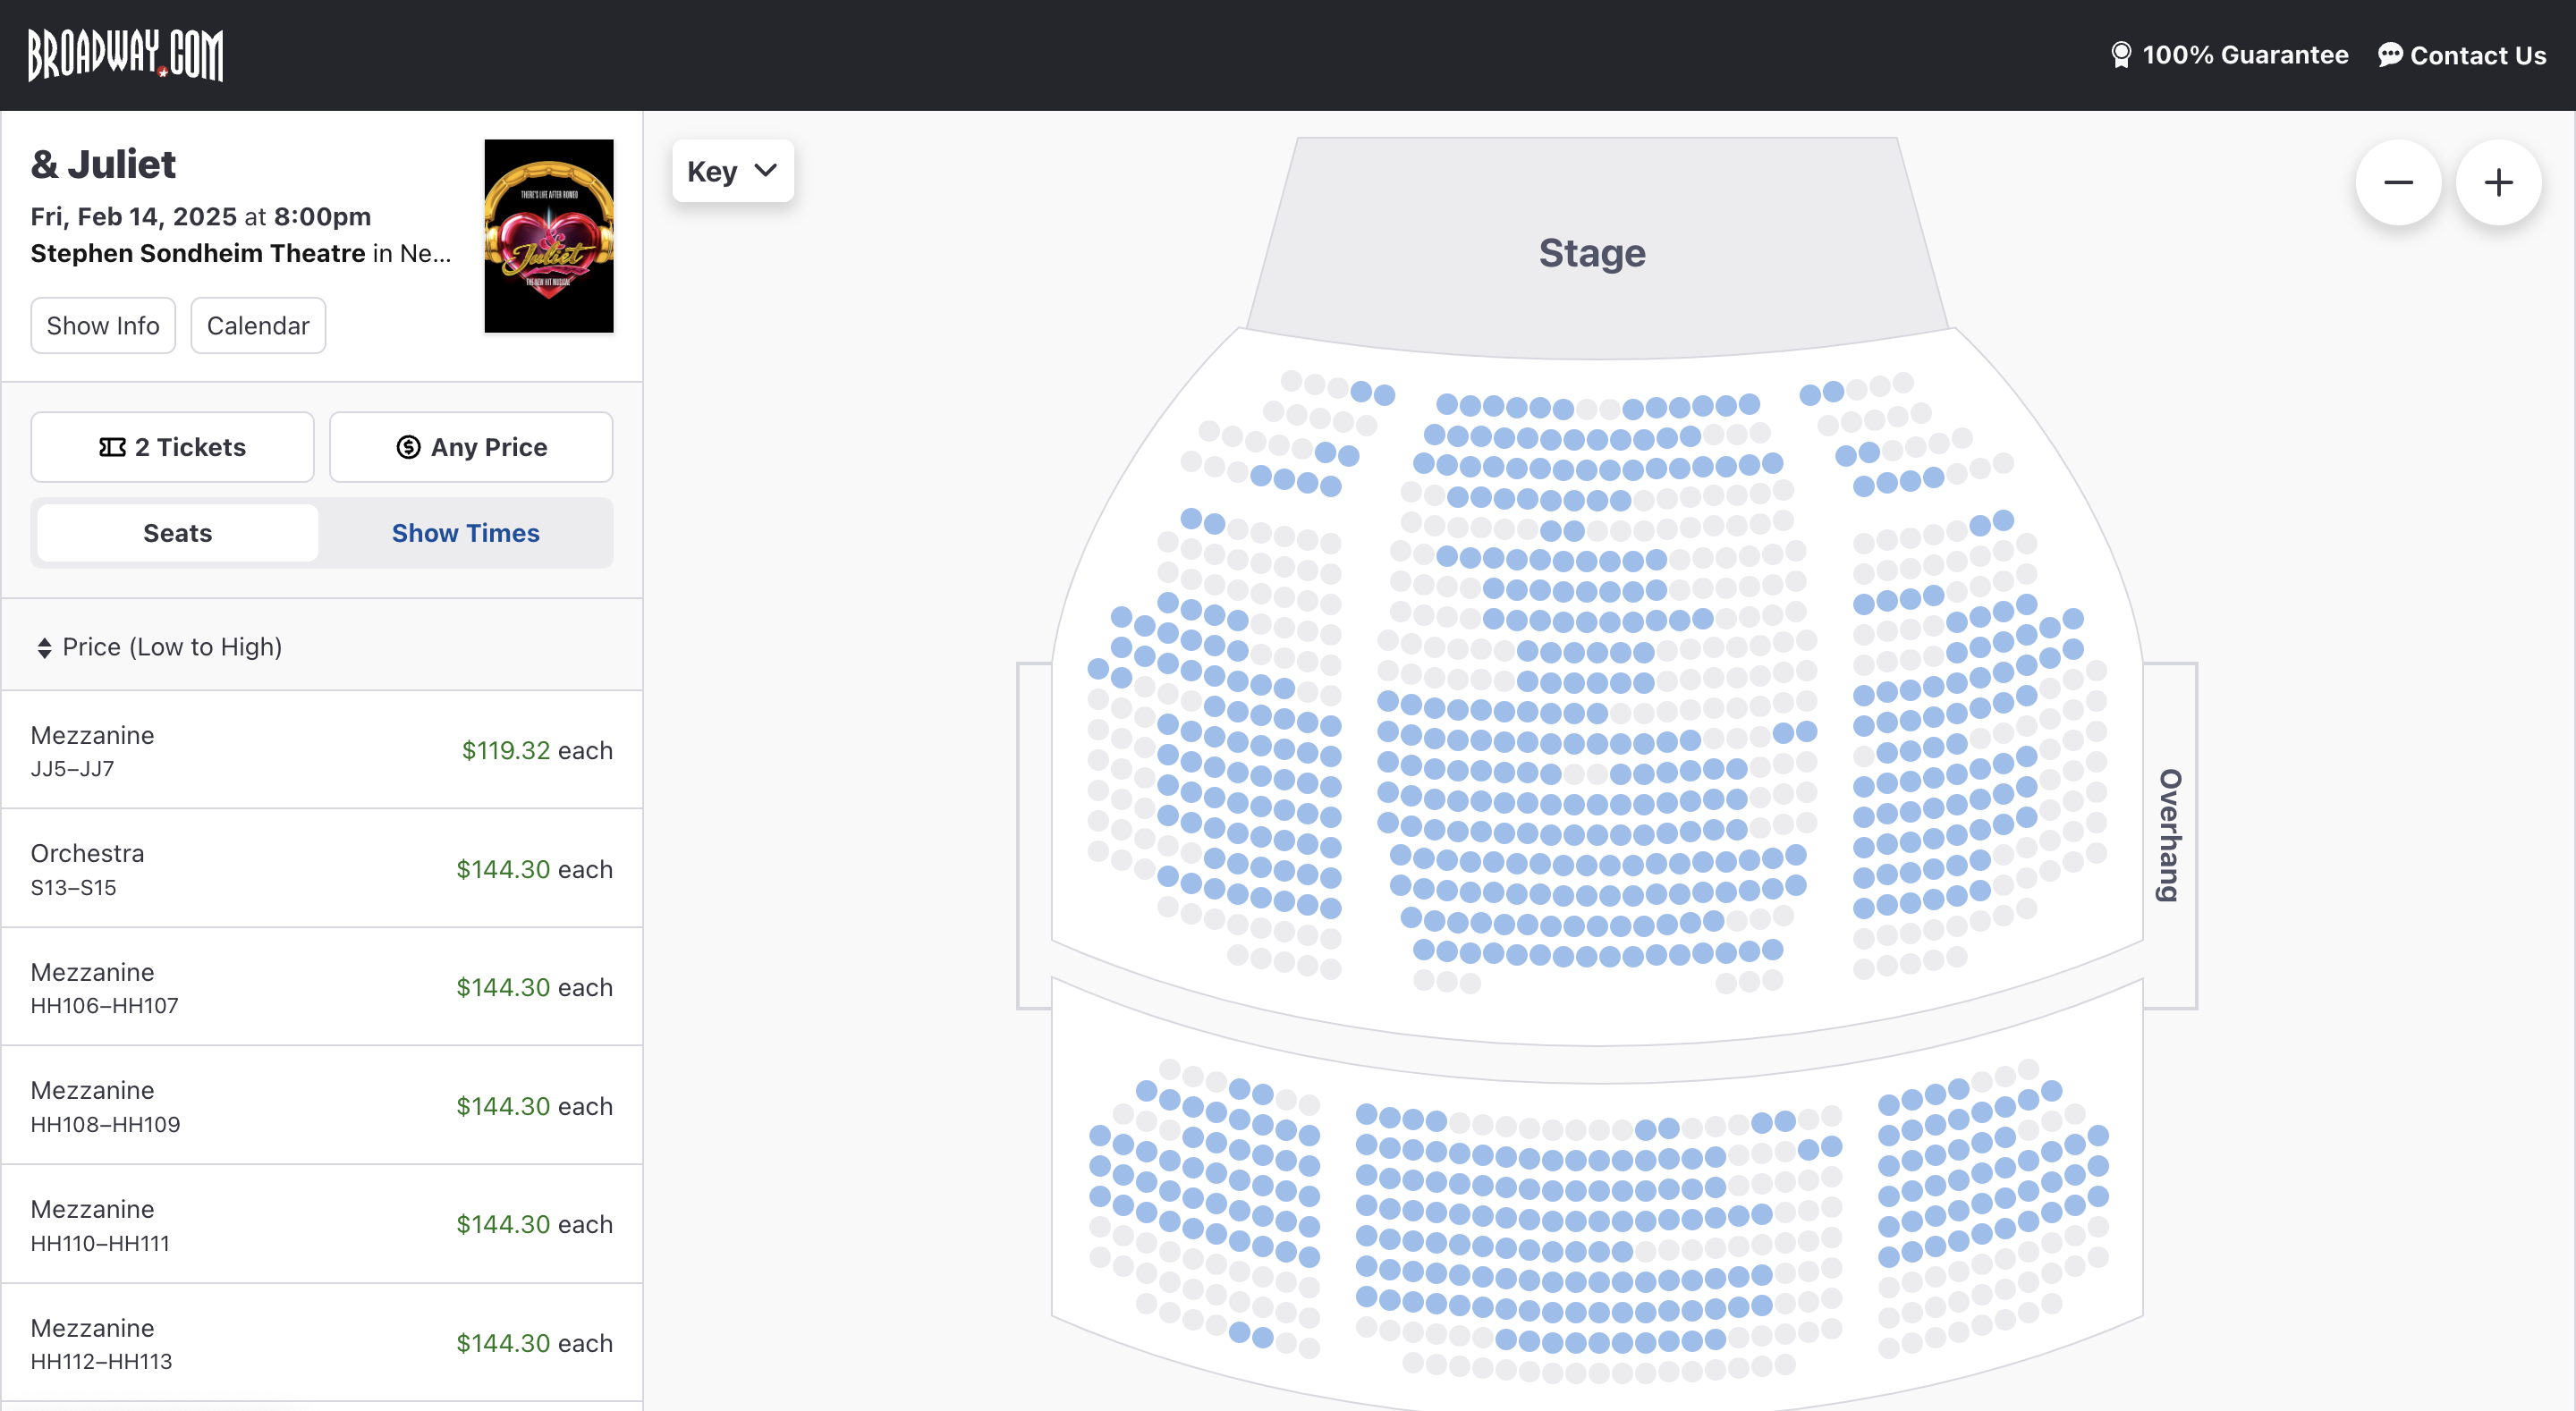The width and height of the screenshot is (2576, 1411).
Task: Open the Show Info button
Action: coord(103,325)
